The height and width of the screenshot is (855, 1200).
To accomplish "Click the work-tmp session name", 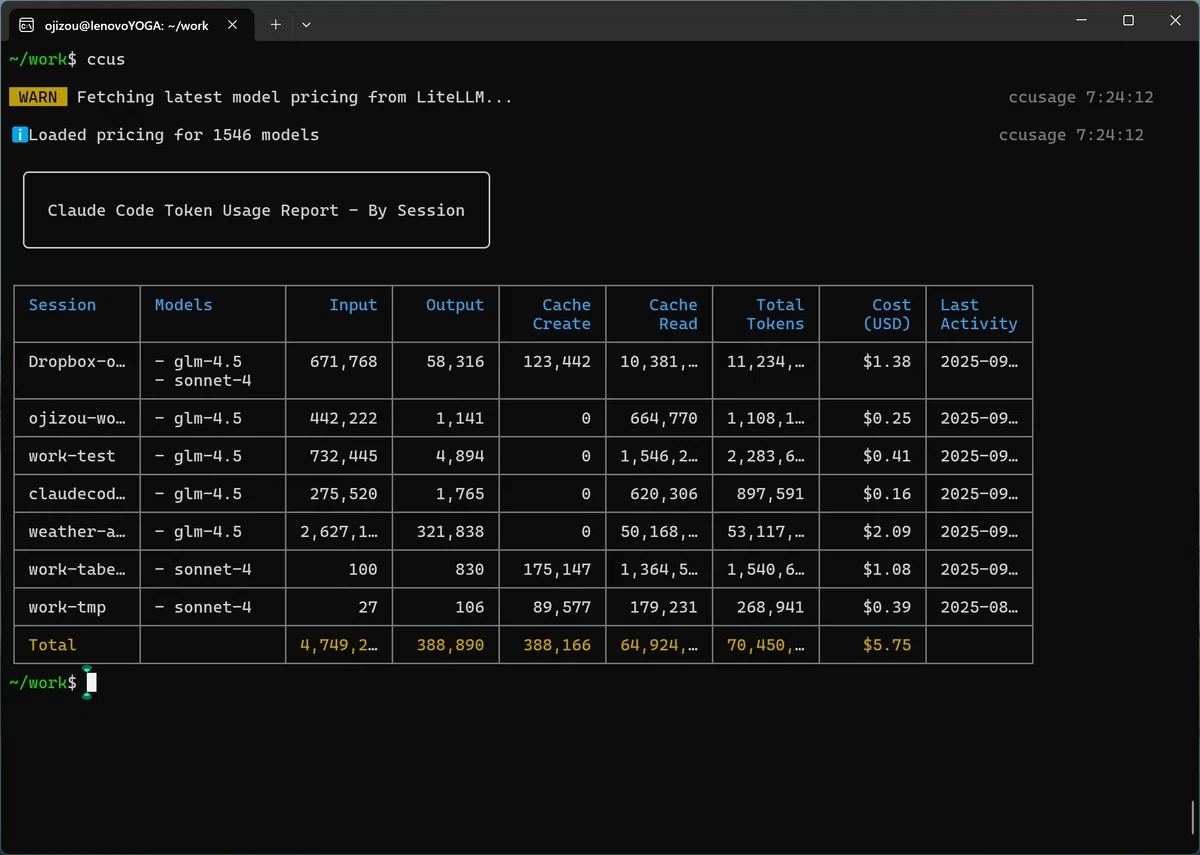I will click(67, 607).
